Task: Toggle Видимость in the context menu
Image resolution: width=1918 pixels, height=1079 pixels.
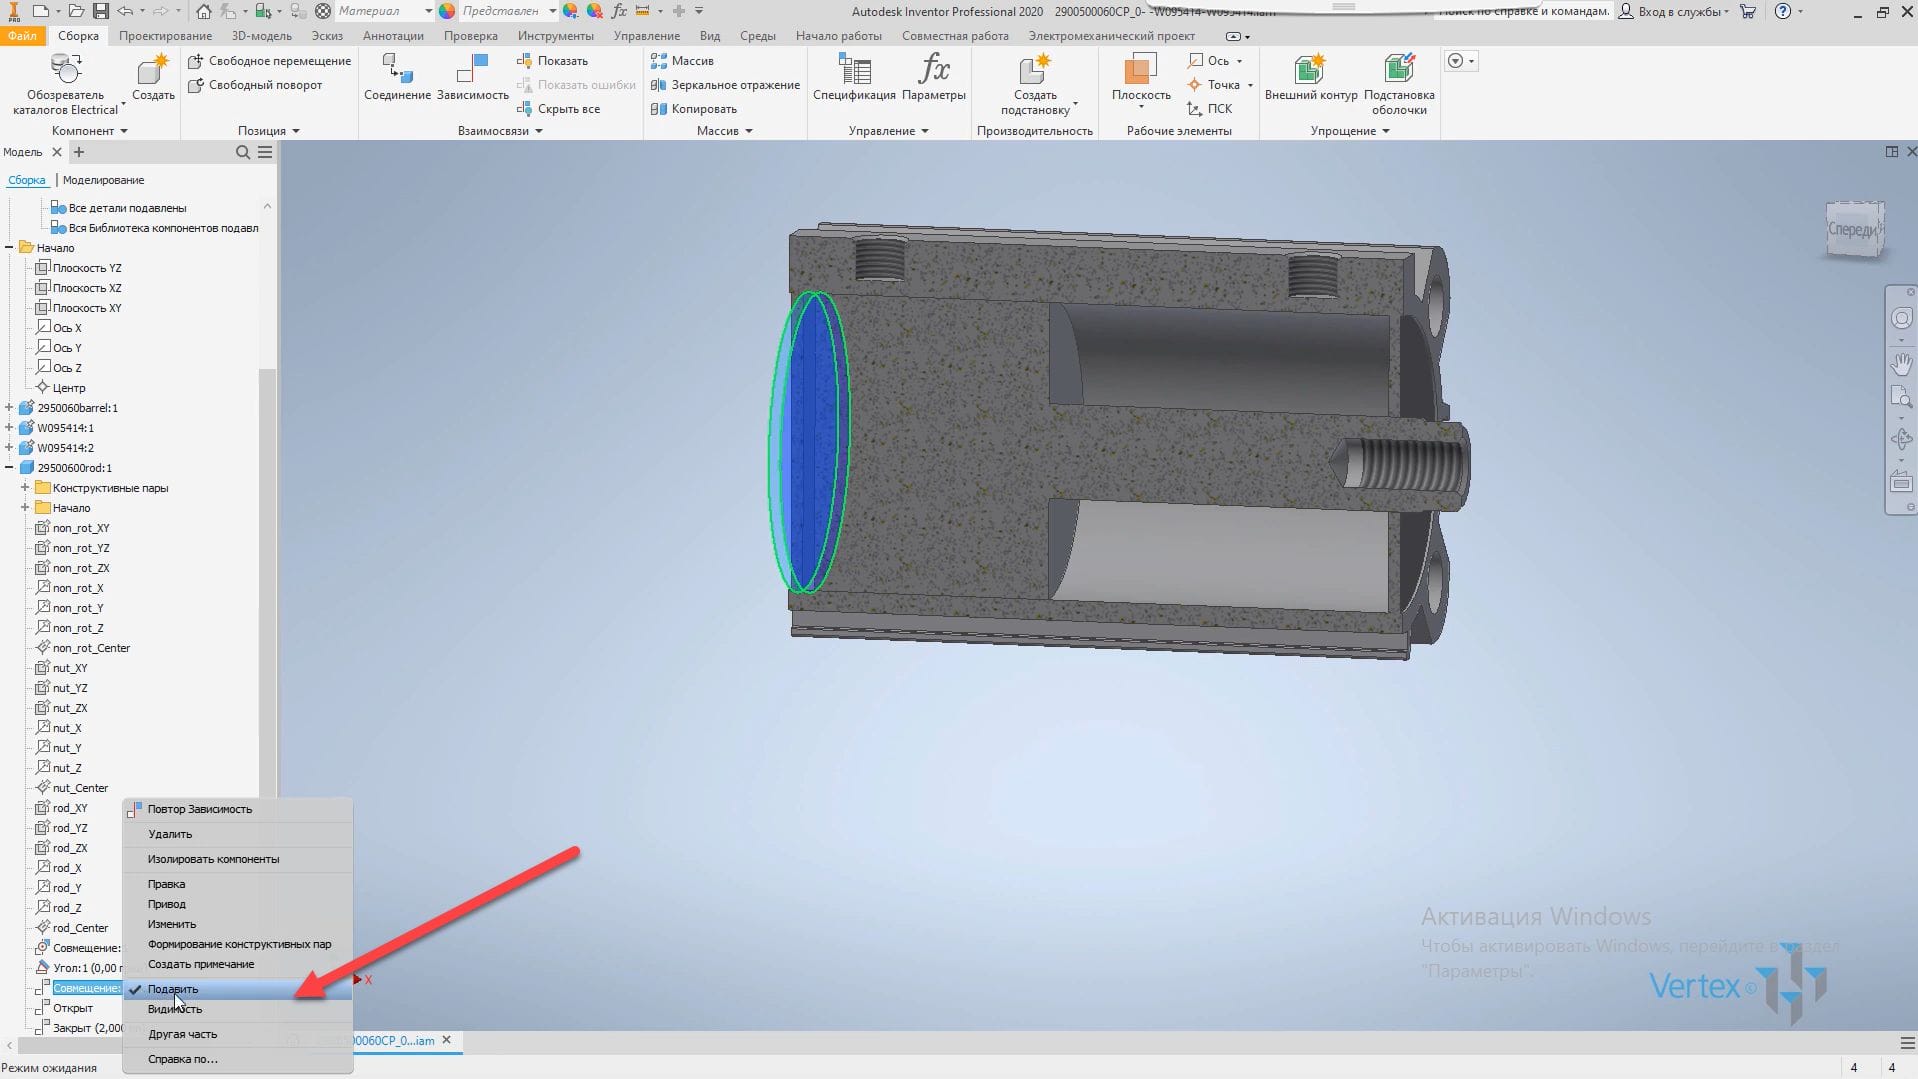Action: tap(238, 1009)
